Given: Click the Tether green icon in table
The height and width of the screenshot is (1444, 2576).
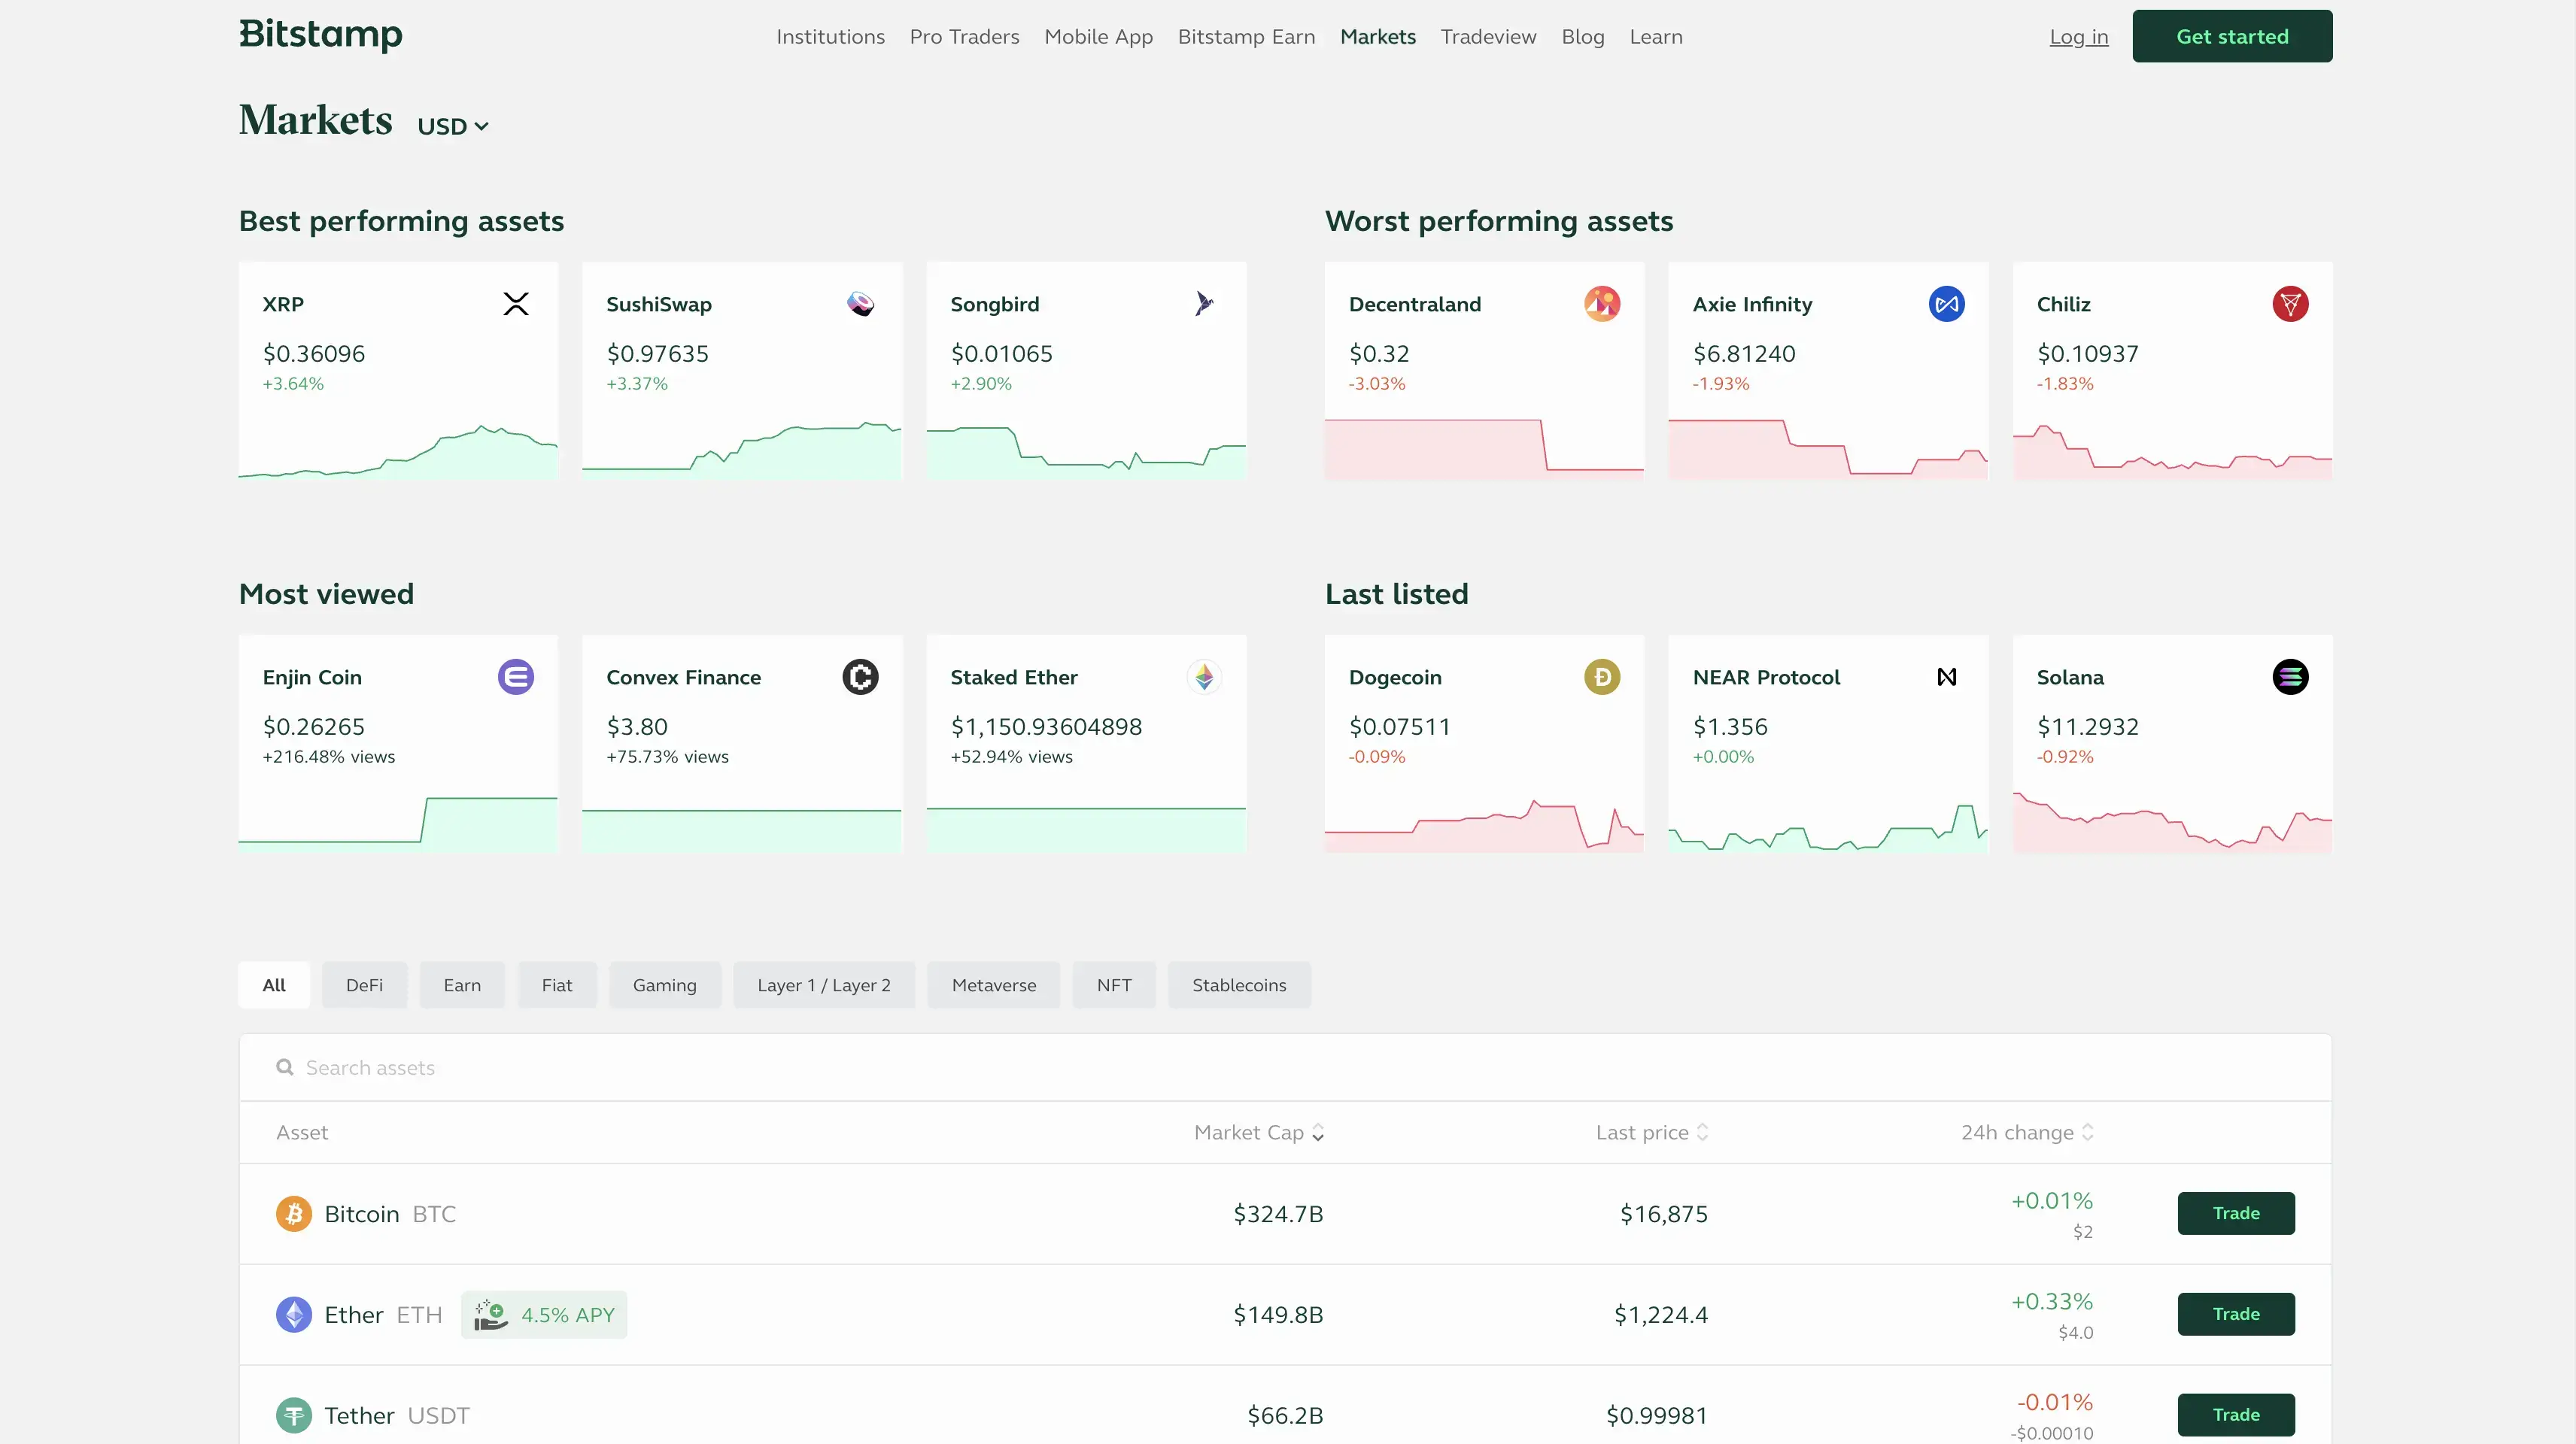Looking at the screenshot, I should click(294, 1416).
